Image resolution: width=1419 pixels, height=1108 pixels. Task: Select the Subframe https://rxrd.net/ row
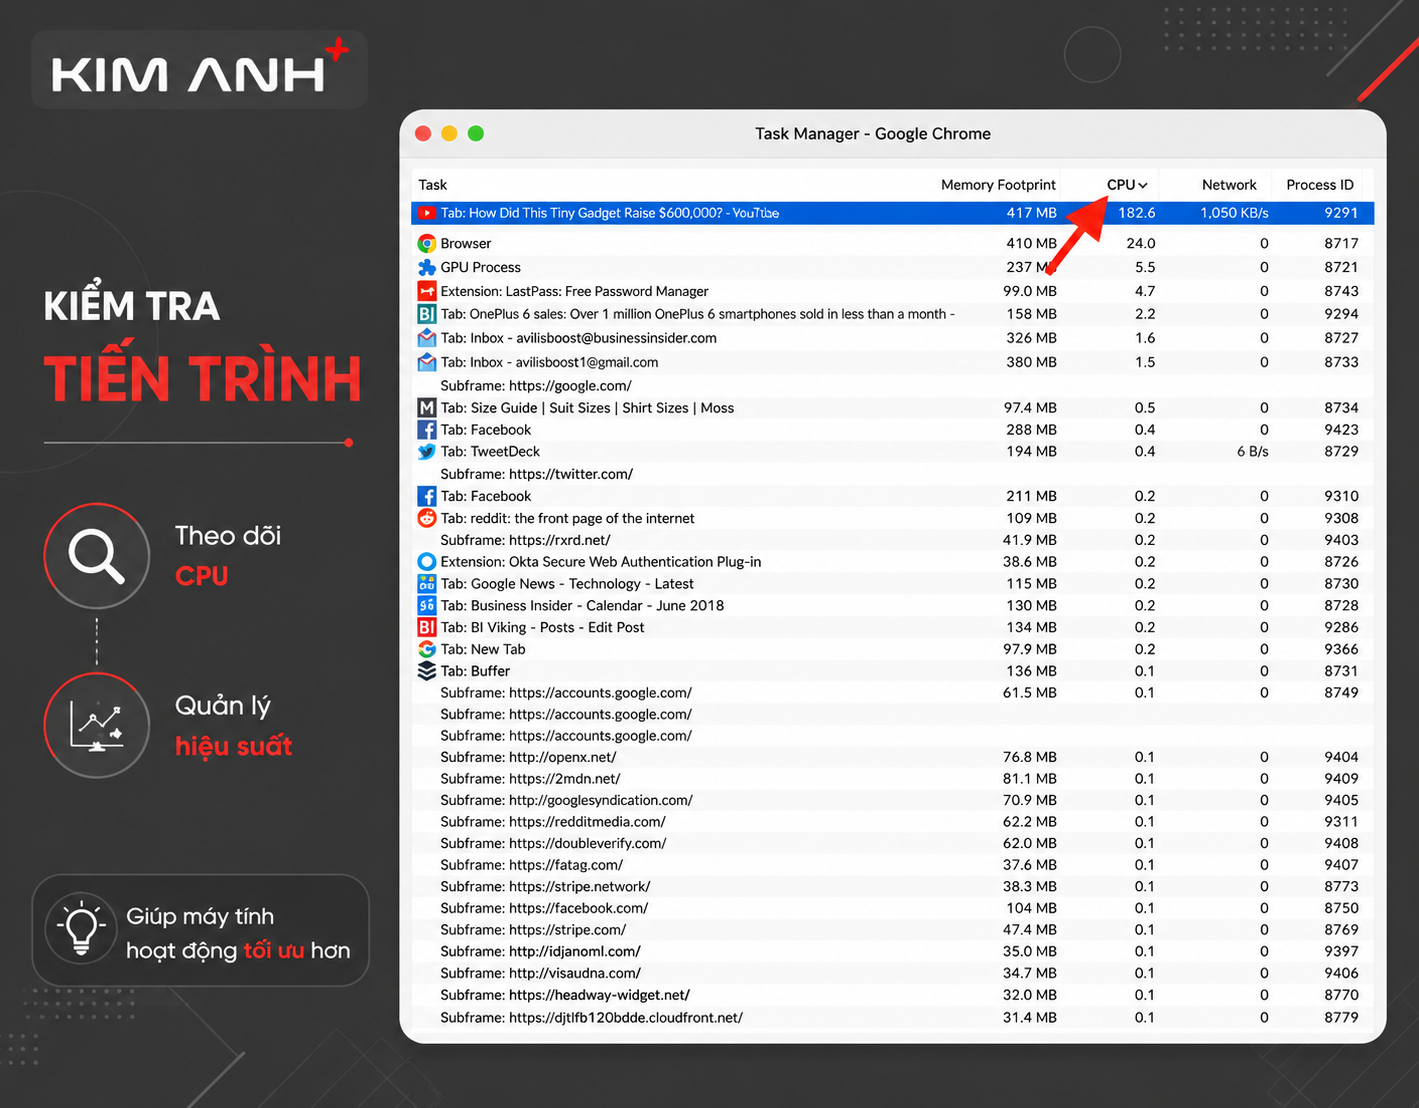[x=892, y=540]
